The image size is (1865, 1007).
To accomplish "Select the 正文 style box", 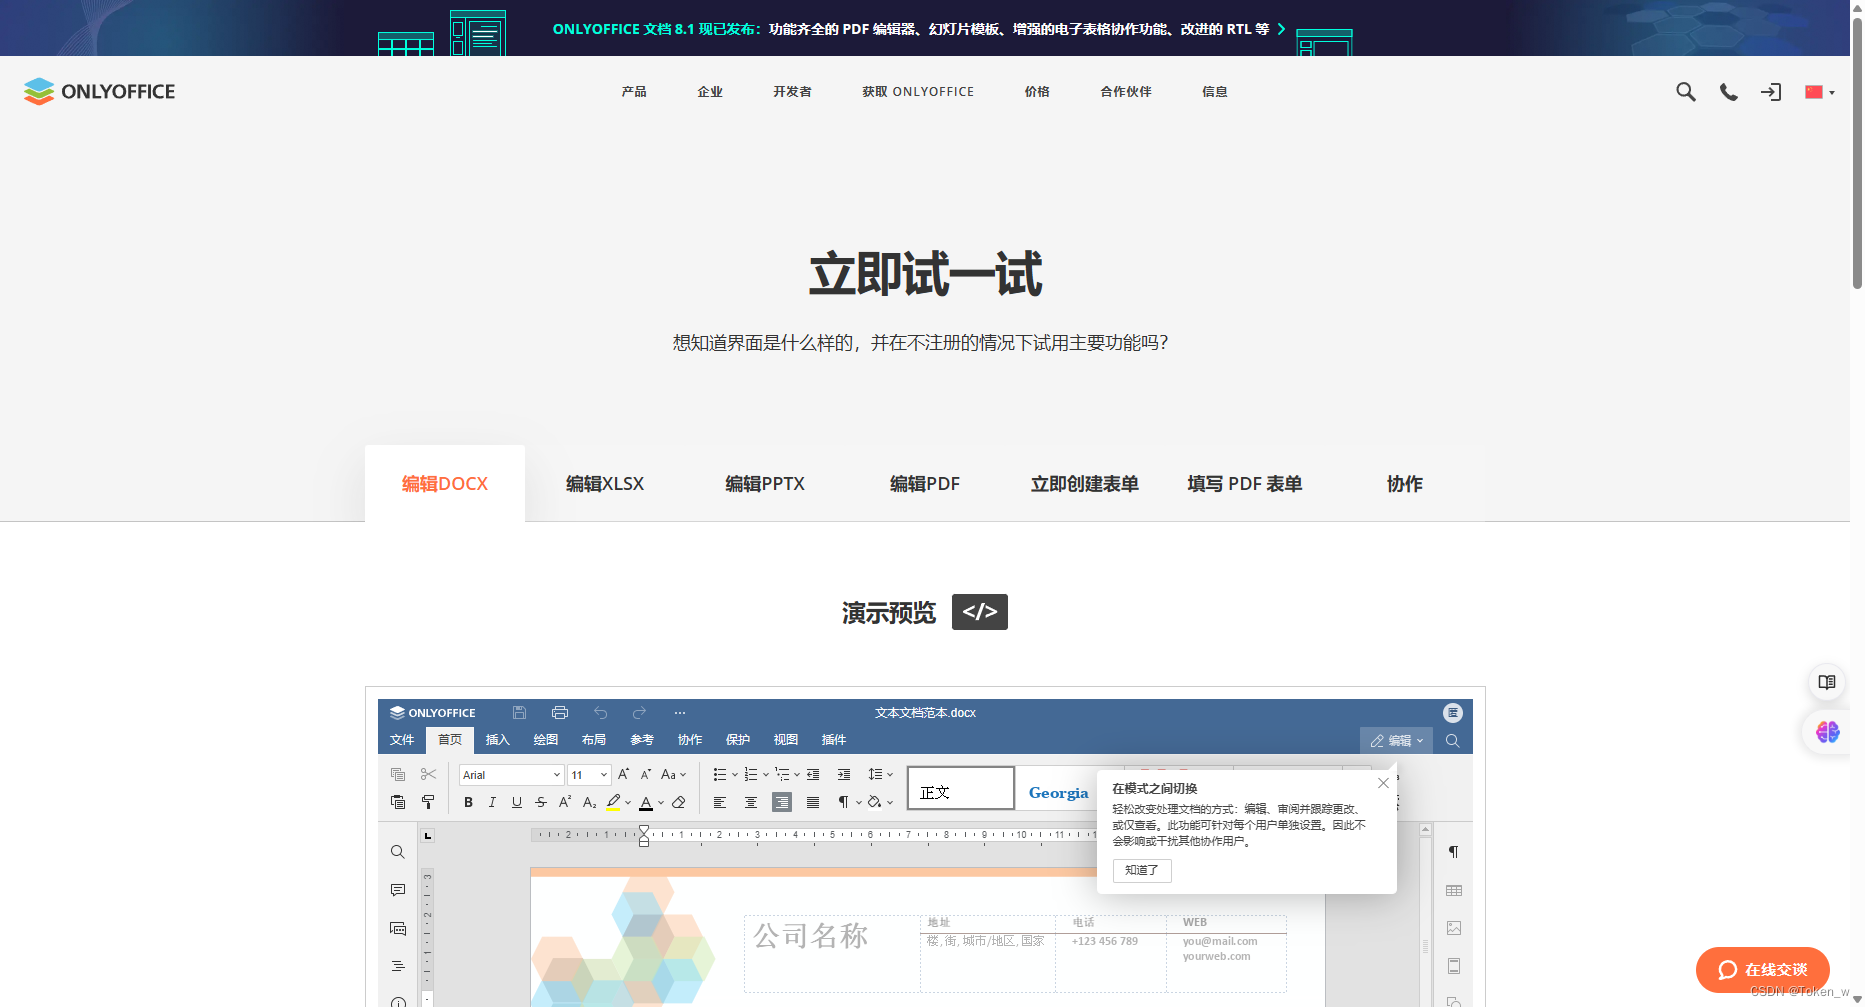I will [961, 788].
